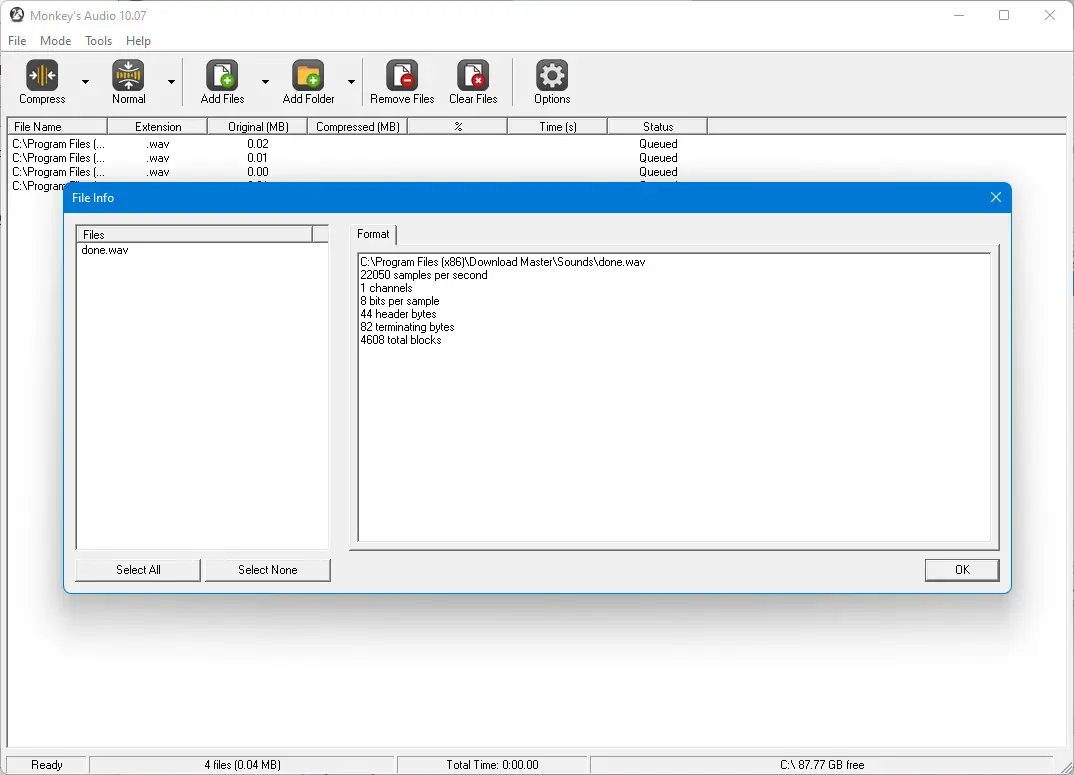
Task: Click the % column header
Action: pos(458,127)
